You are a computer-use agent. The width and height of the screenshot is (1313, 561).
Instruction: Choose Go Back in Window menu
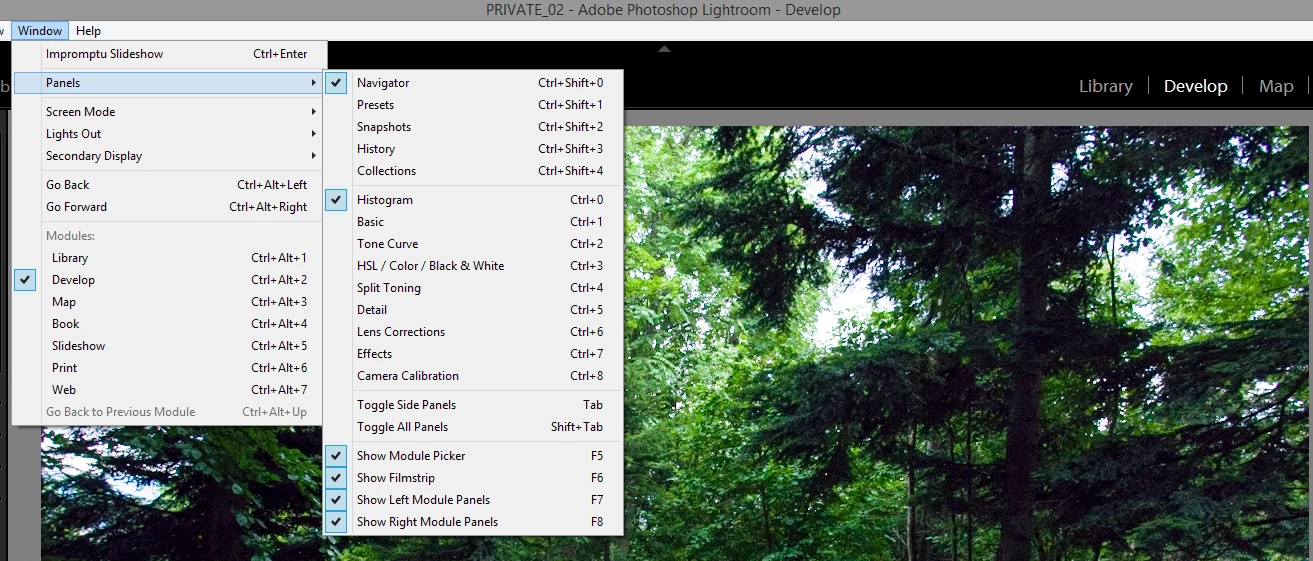168,185
